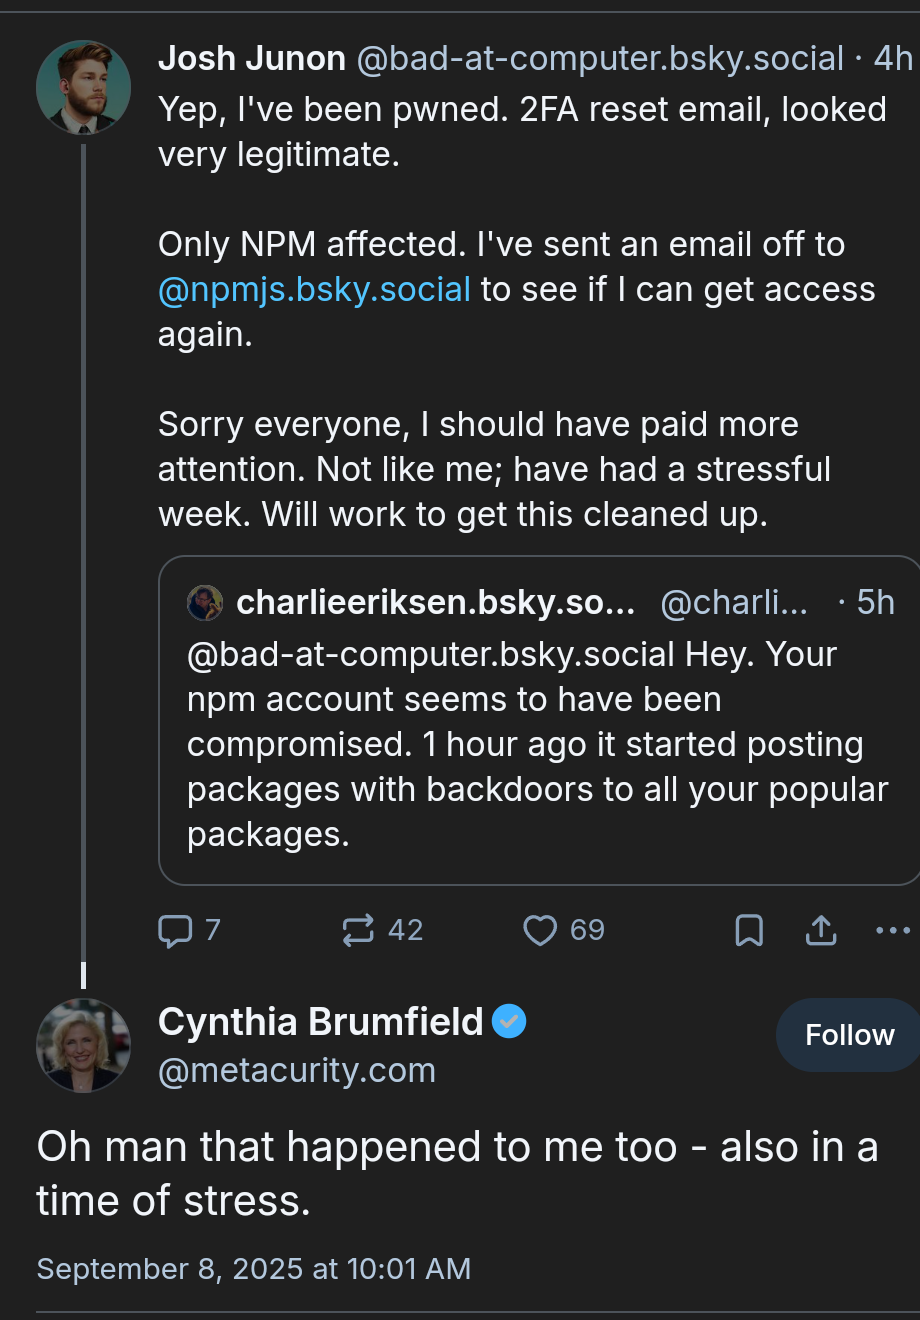Click the @metacurity.com handle
The height and width of the screenshot is (1320, 920).
point(297,1071)
